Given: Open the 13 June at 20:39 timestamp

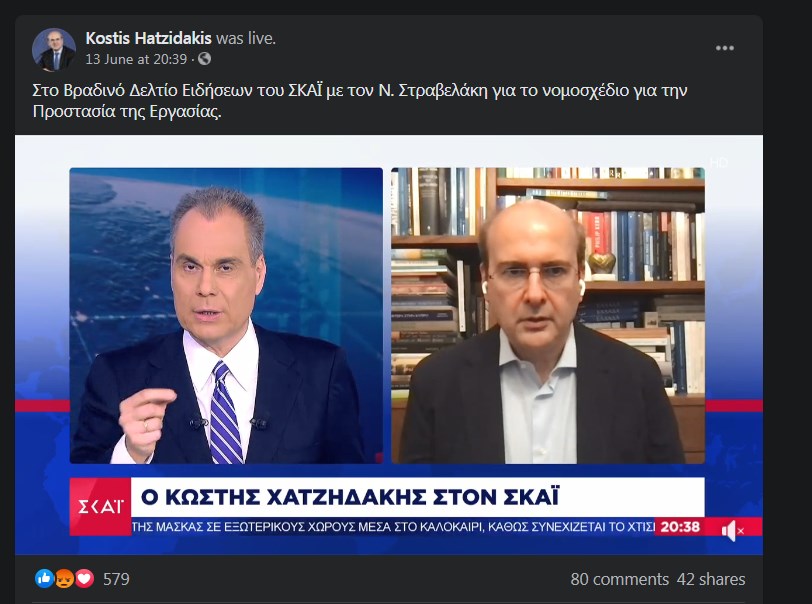Looking at the screenshot, I should pyautogui.click(x=136, y=59).
